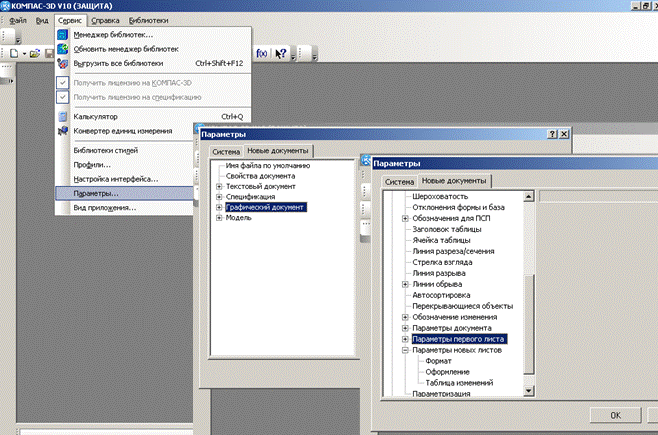Viewport: 658px width, 435px height.
Task: Expand Обозначение изменения node
Action: point(405,317)
